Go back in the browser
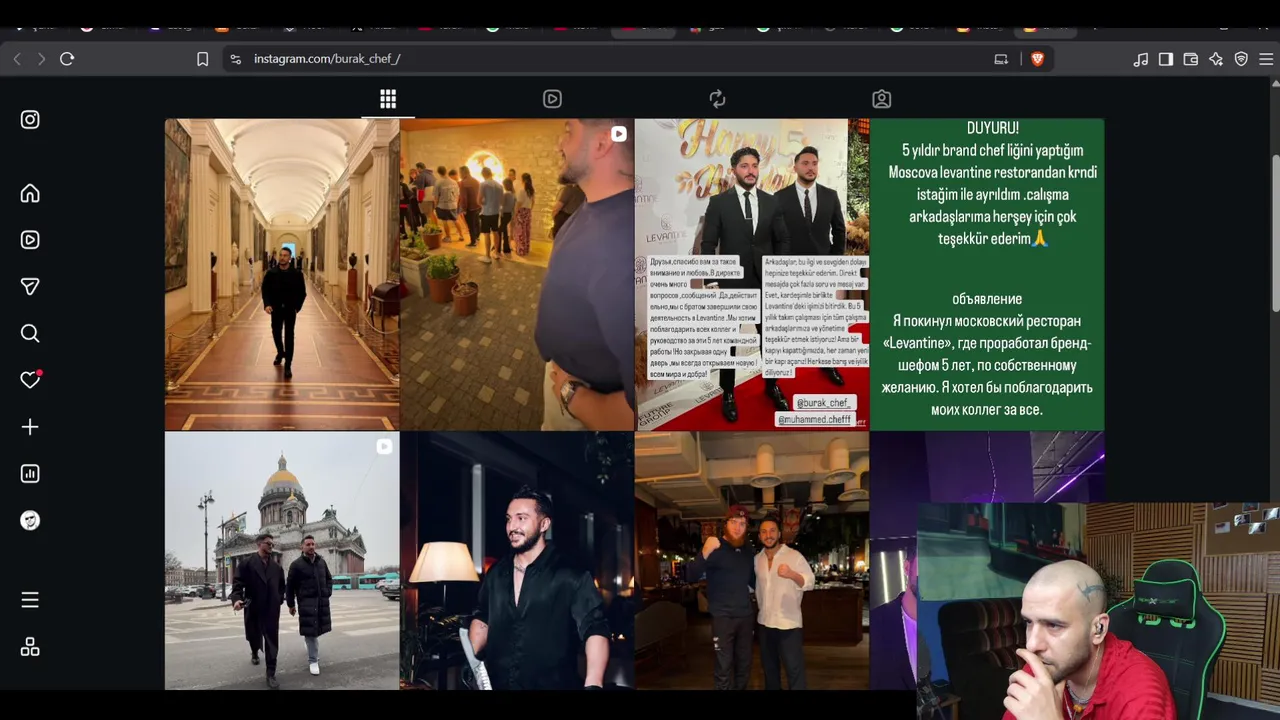This screenshot has height=720, width=1280. (17, 59)
